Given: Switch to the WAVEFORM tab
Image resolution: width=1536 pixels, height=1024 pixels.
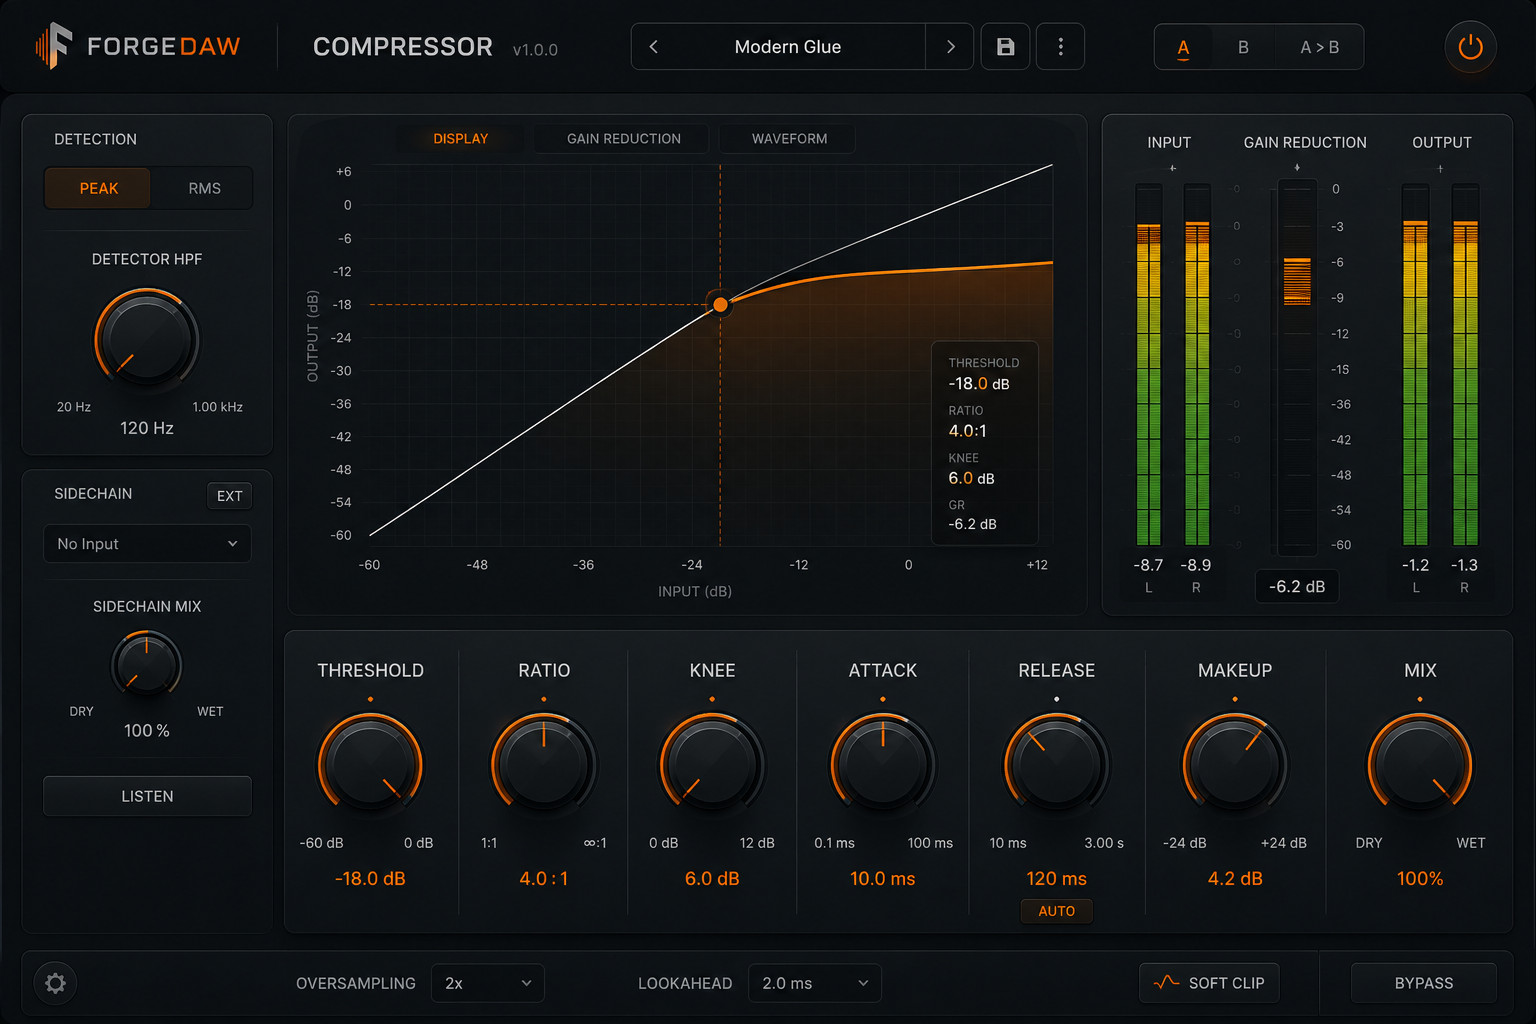Looking at the screenshot, I should click(x=789, y=139).
